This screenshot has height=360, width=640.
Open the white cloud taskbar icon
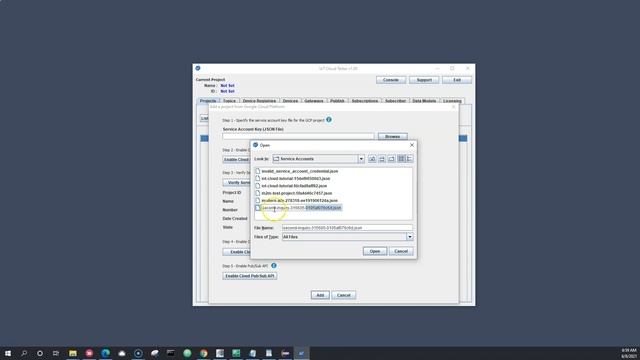122,353
